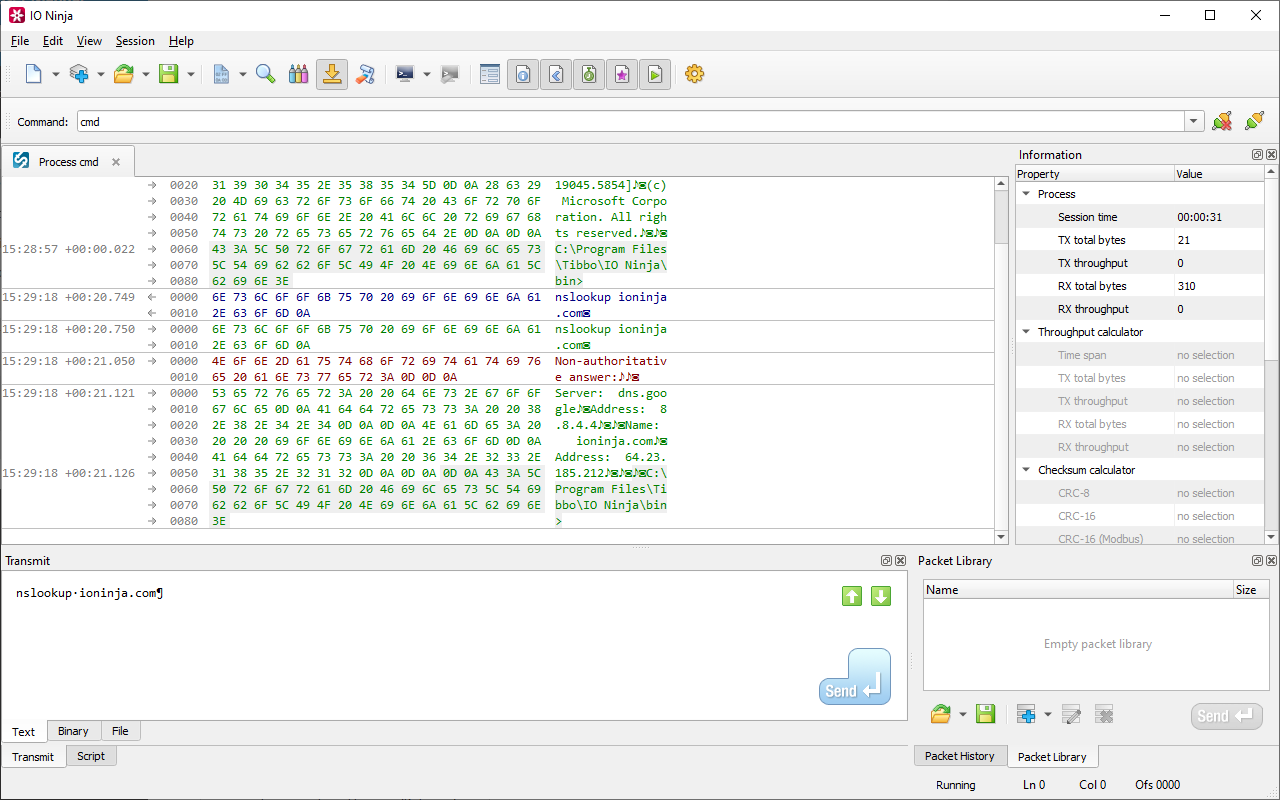The image size is (1280, 800).
Task: Open binary view options dropdown arrow
Action: point(242,74)
